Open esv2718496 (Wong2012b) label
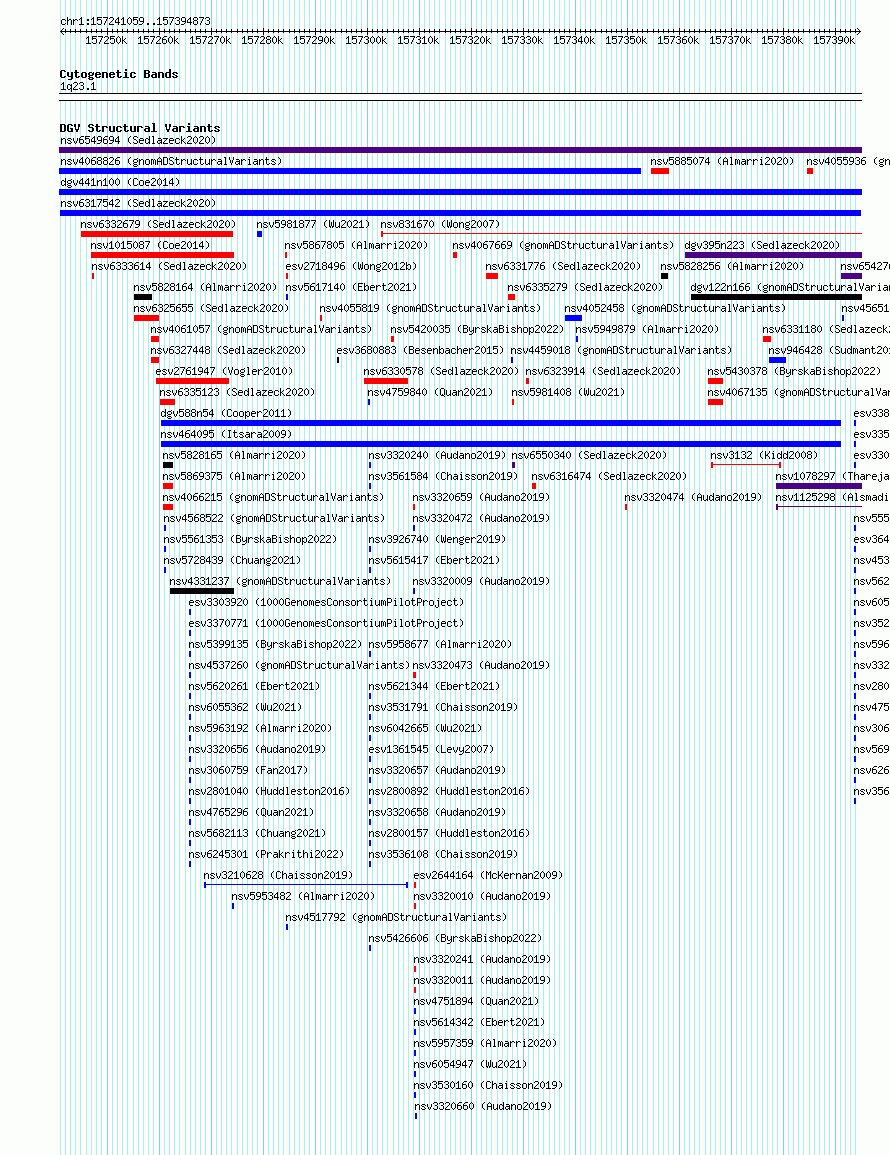 click(x=351, y=266)
